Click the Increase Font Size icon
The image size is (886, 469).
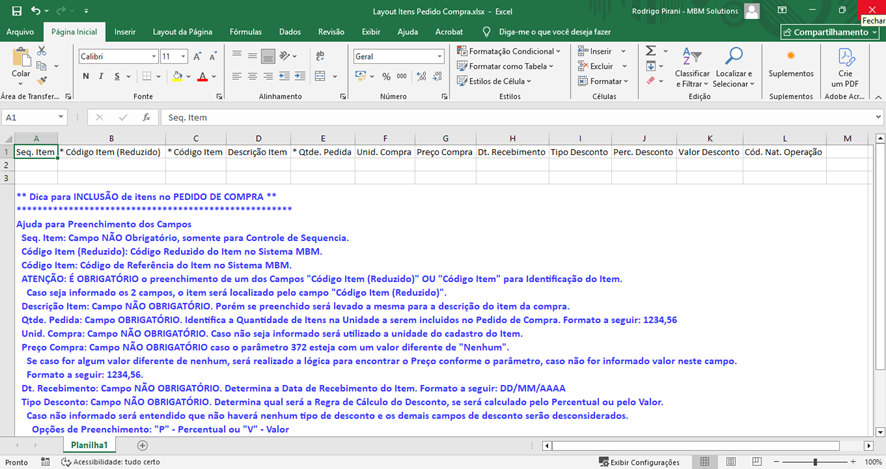point(198,57)
